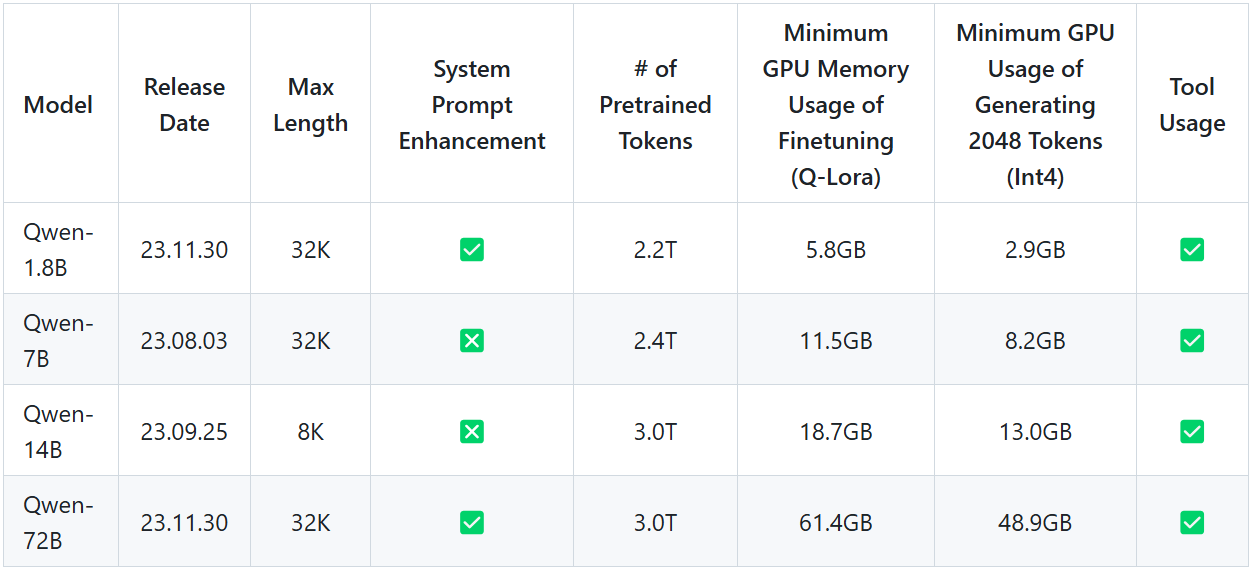This screenshot has height=570, width=1252.
Task: Select the Release Date column header
Action: [x=184, y=105]
